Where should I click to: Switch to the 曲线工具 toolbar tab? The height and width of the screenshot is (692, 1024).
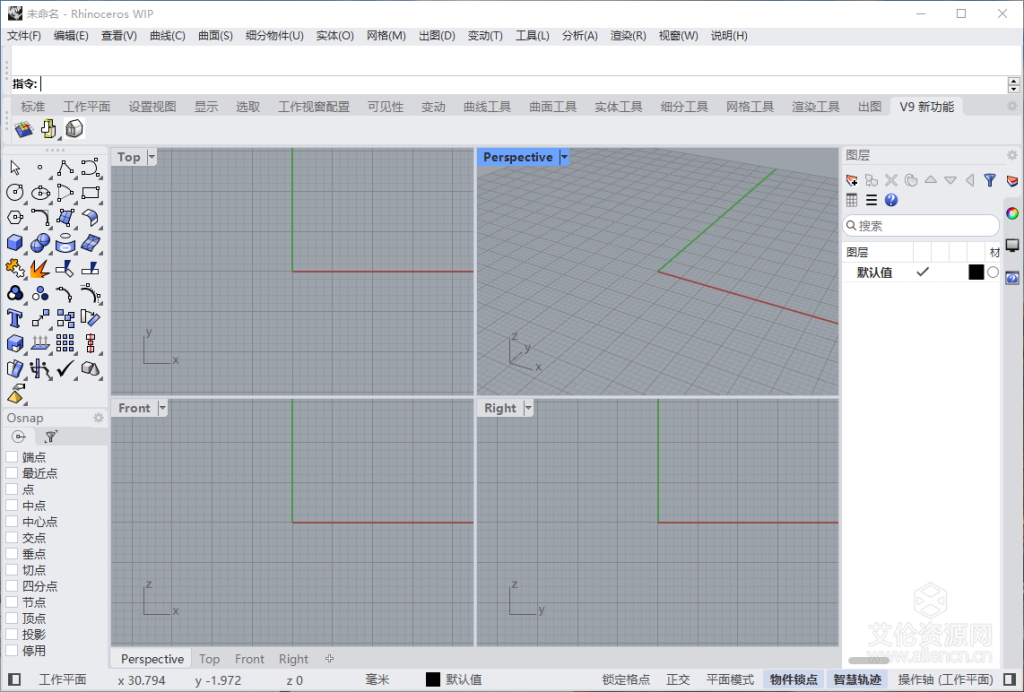[487, 106]
